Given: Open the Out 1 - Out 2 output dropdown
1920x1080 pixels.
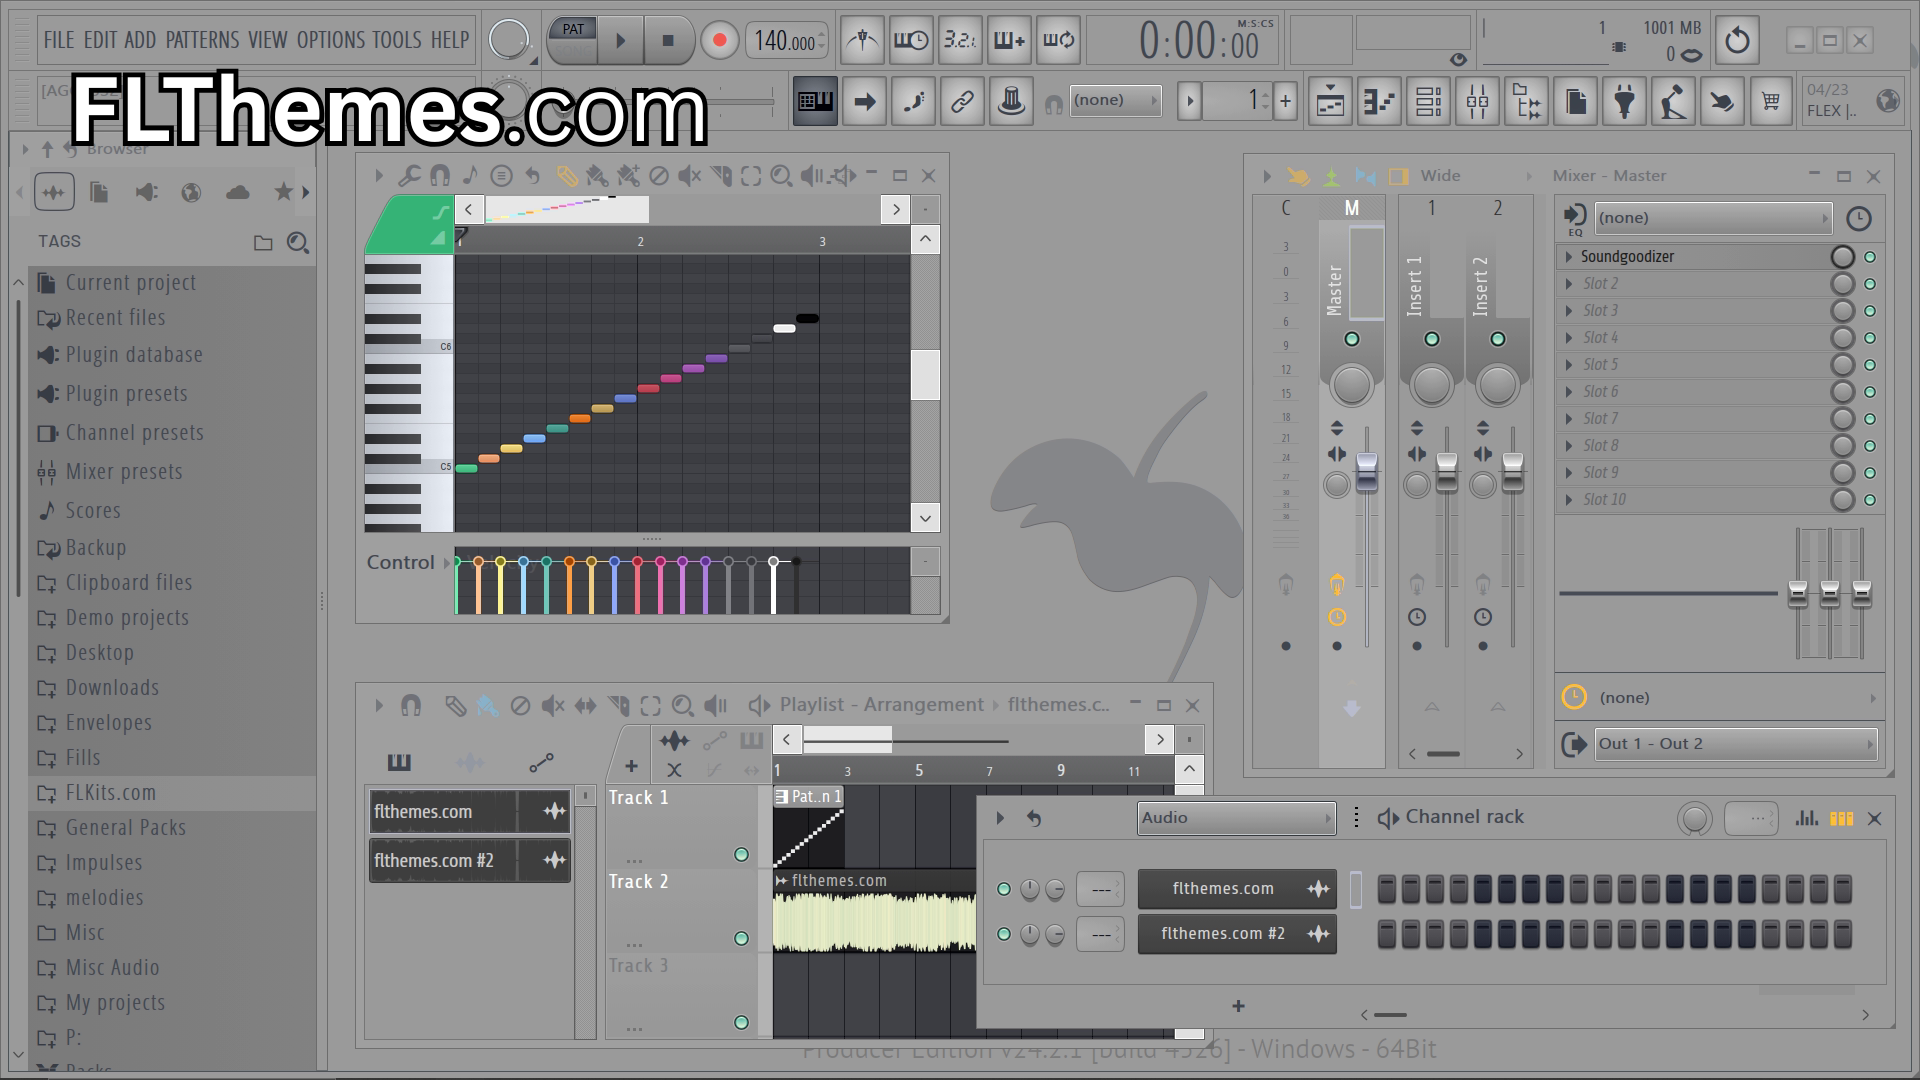Looking at the screenshot, I should (x=1735, y=744).
